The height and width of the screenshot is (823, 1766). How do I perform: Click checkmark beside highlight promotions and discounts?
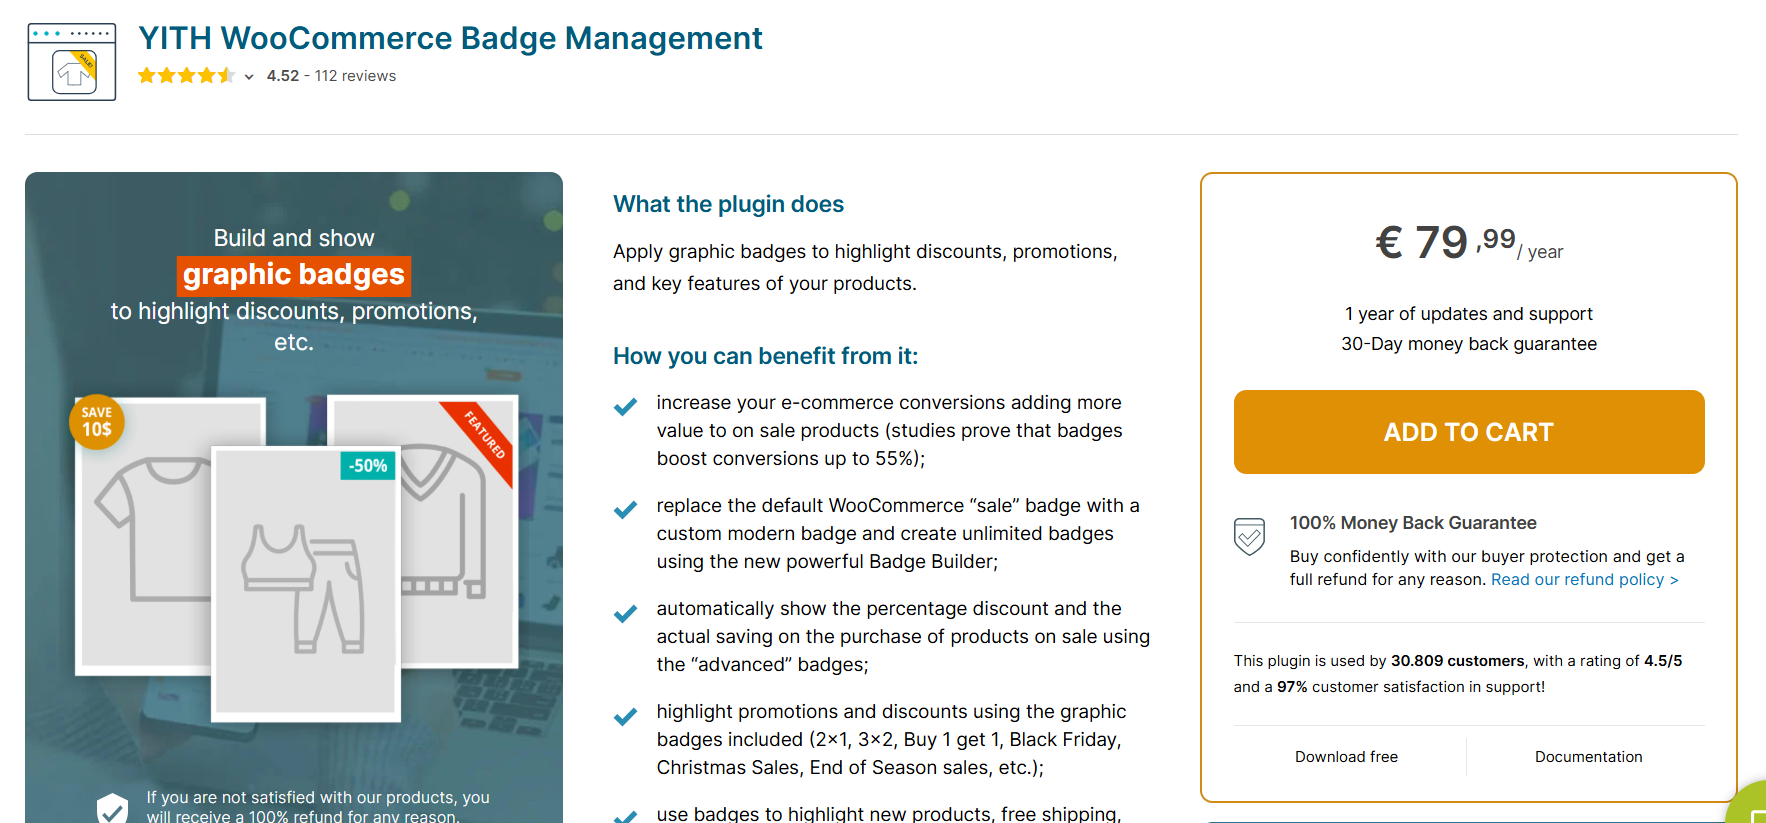click(625, 716)
